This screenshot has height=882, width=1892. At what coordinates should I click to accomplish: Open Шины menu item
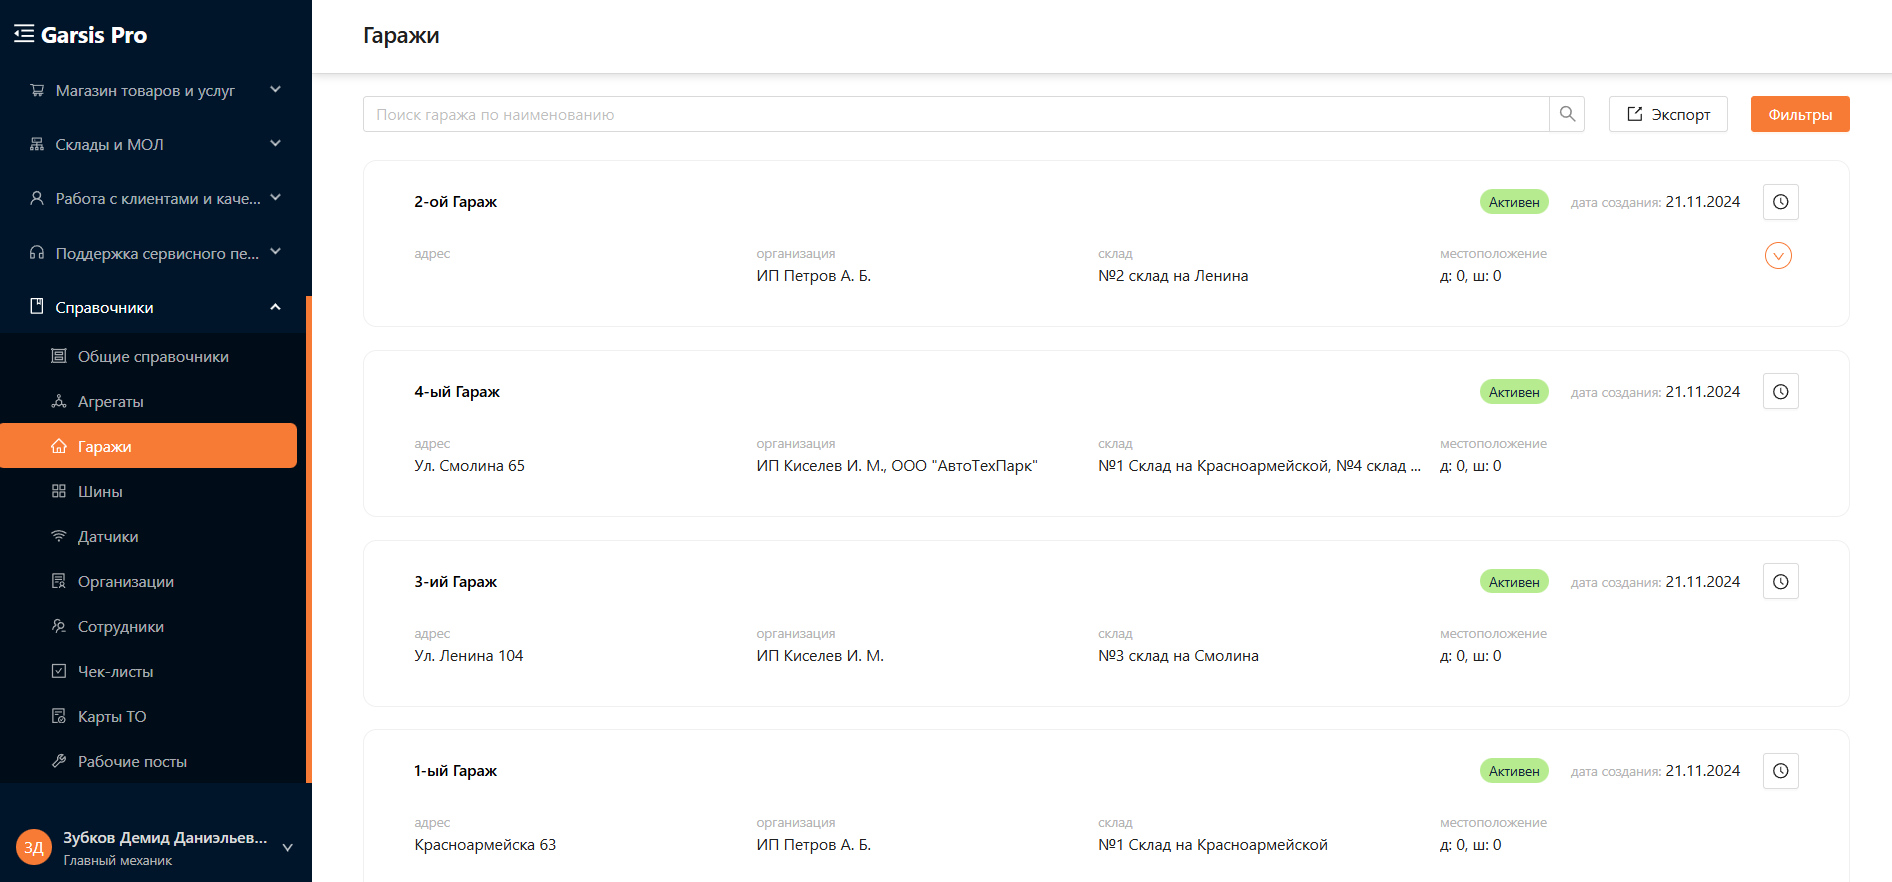click(148, 491)
